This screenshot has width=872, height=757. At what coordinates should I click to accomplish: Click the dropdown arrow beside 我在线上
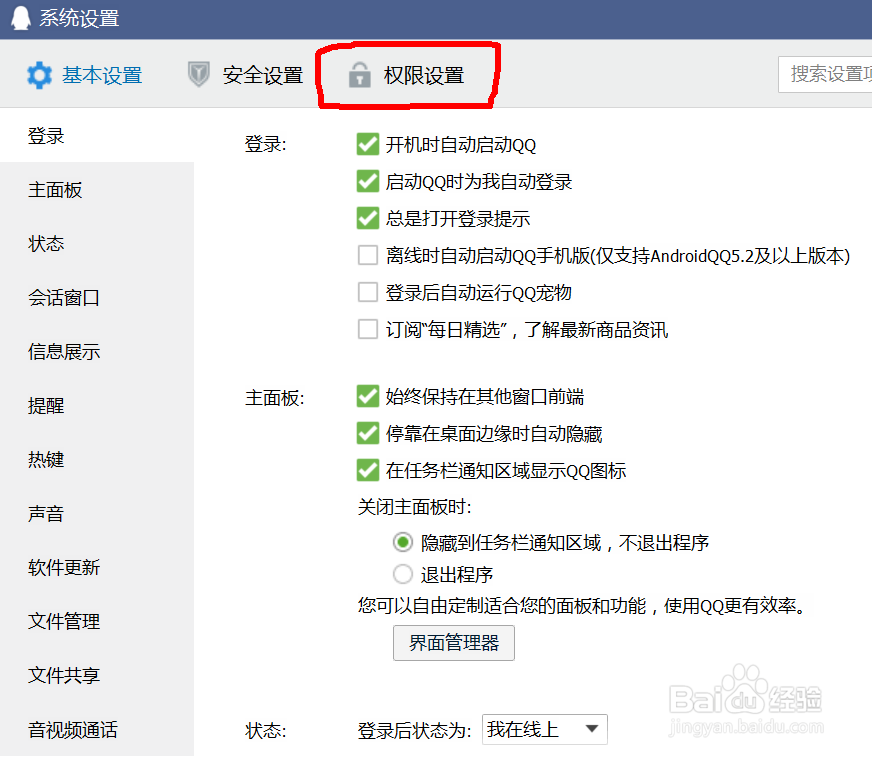click(x=592, y=729)
